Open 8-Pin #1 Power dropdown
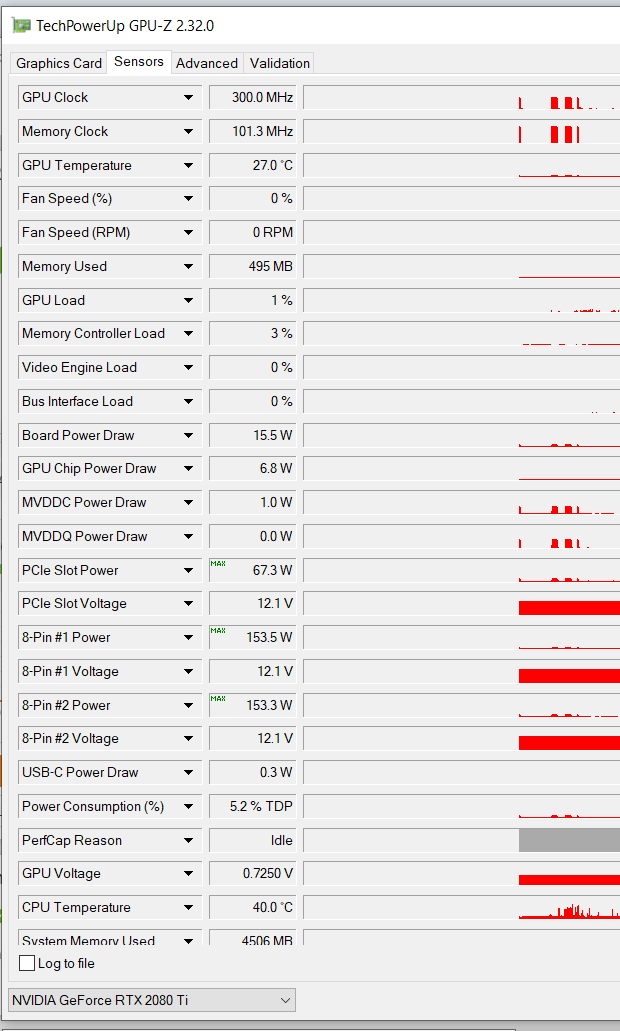 [x=188, y=638]
